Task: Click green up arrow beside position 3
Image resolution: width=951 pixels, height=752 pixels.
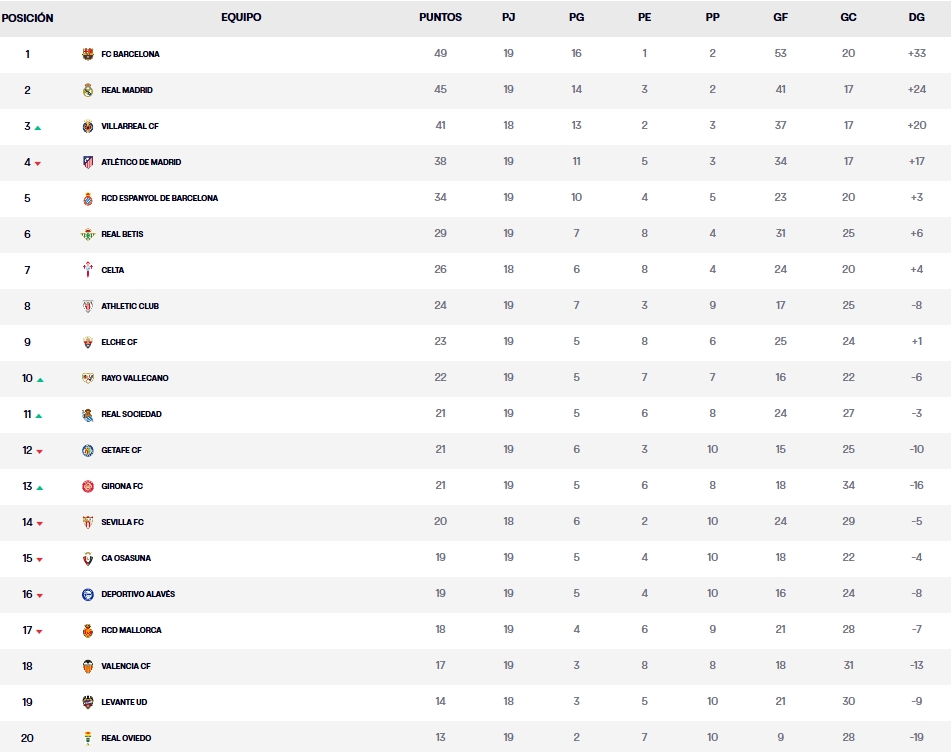Action: [38, 128]
